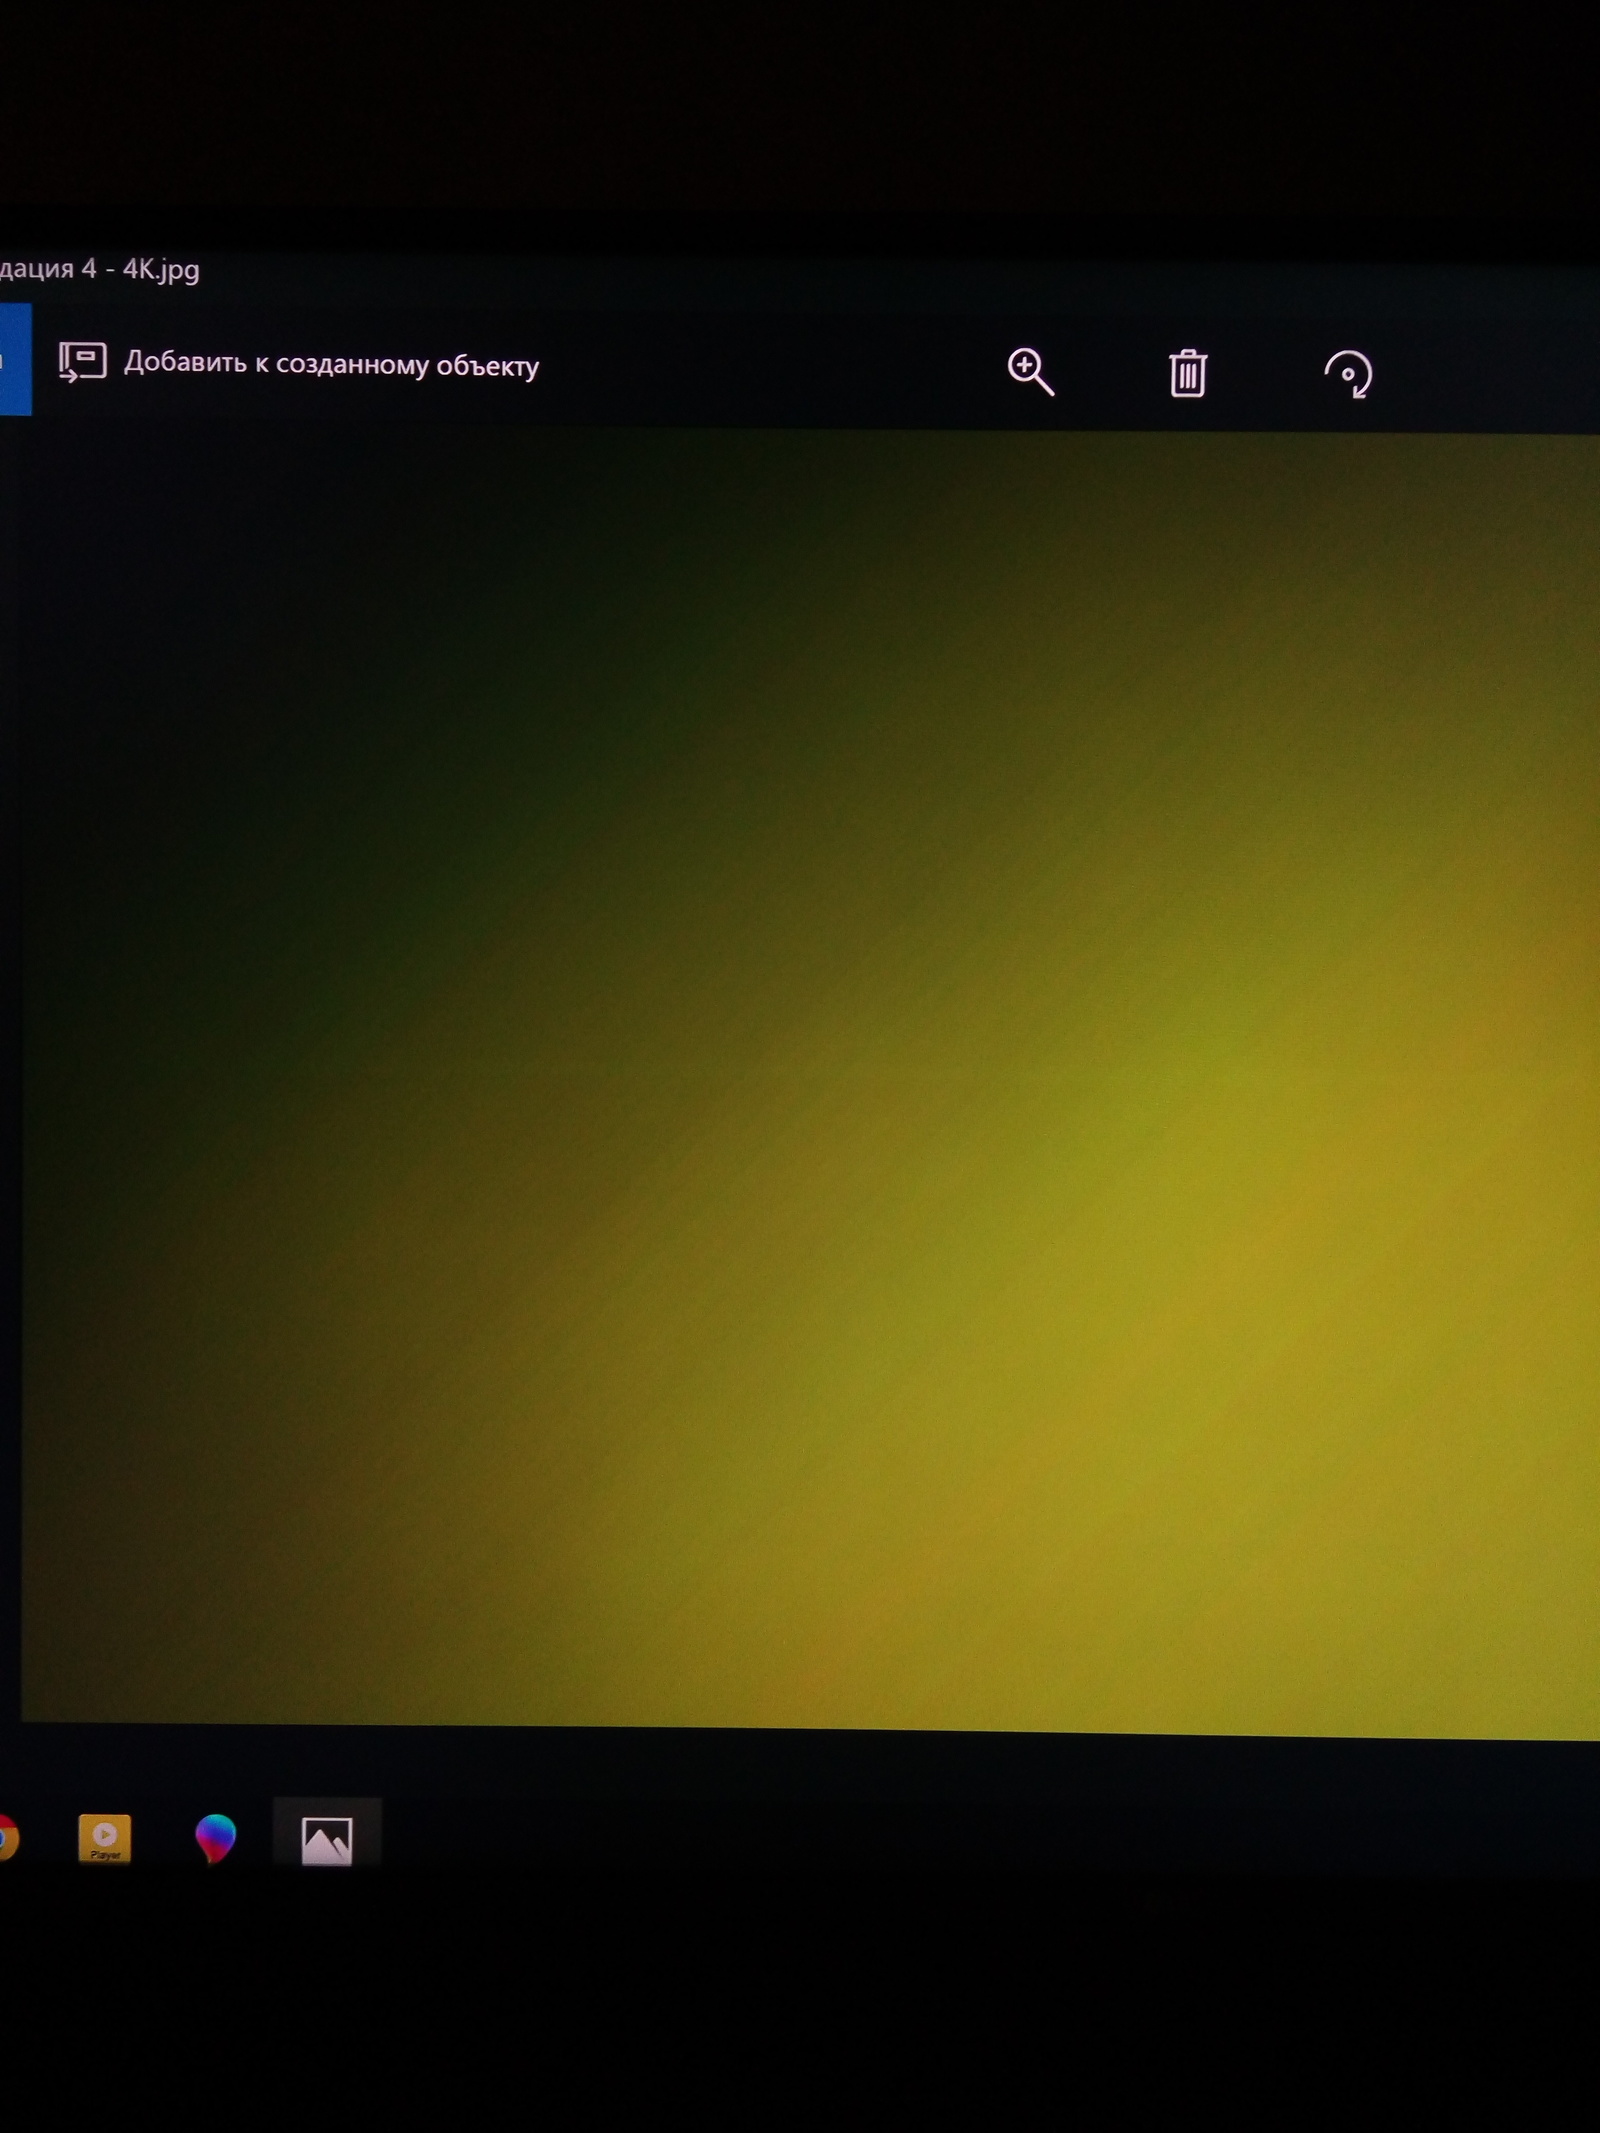The width and height of the screenshot is (1600, 2133).
Task: Launch the Player app from taskbar
Action: (x=105, y=1838)
